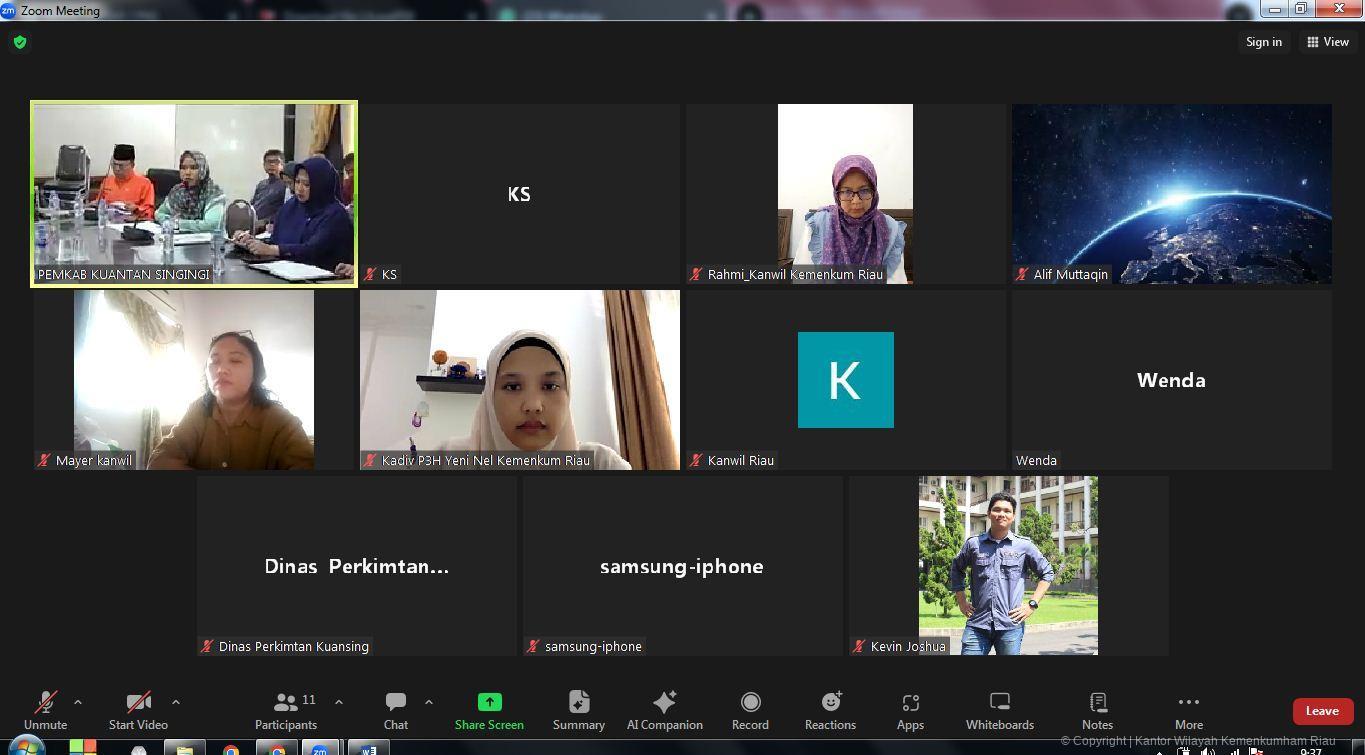This screenshot has height=755, width=1365.
Task: Expand the Participants options arrow
Action: 339,702
